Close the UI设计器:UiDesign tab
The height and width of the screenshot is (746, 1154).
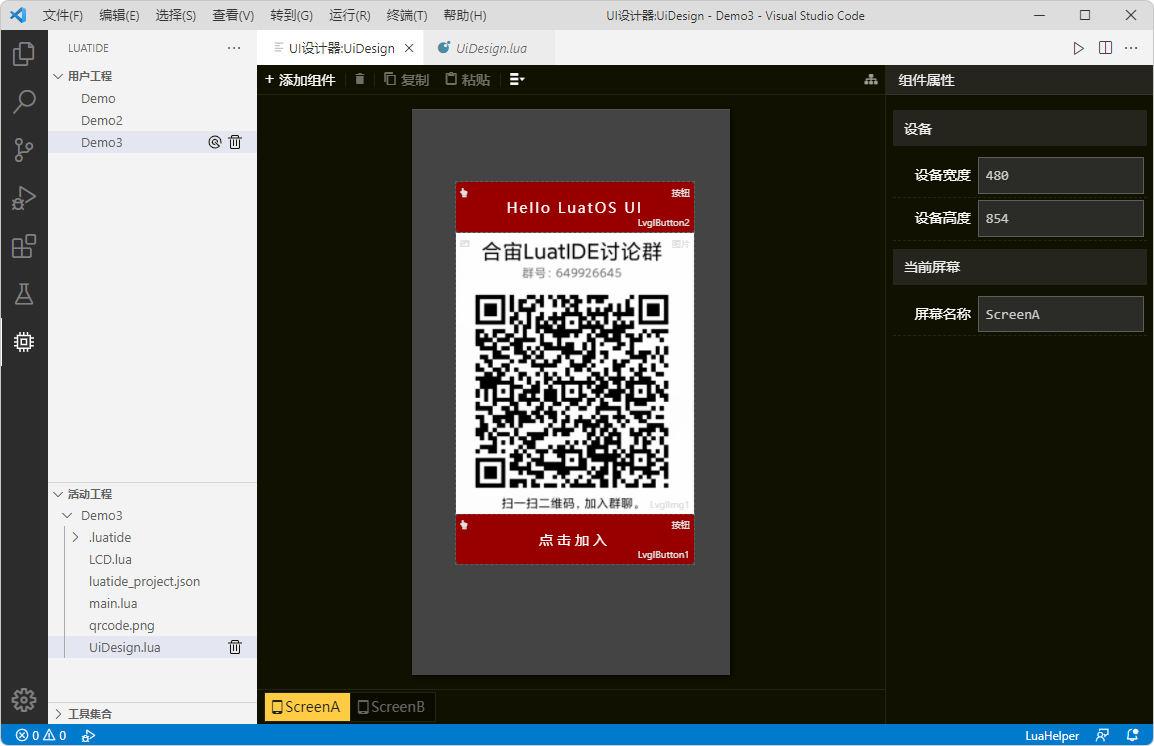(x=409, y=48)
